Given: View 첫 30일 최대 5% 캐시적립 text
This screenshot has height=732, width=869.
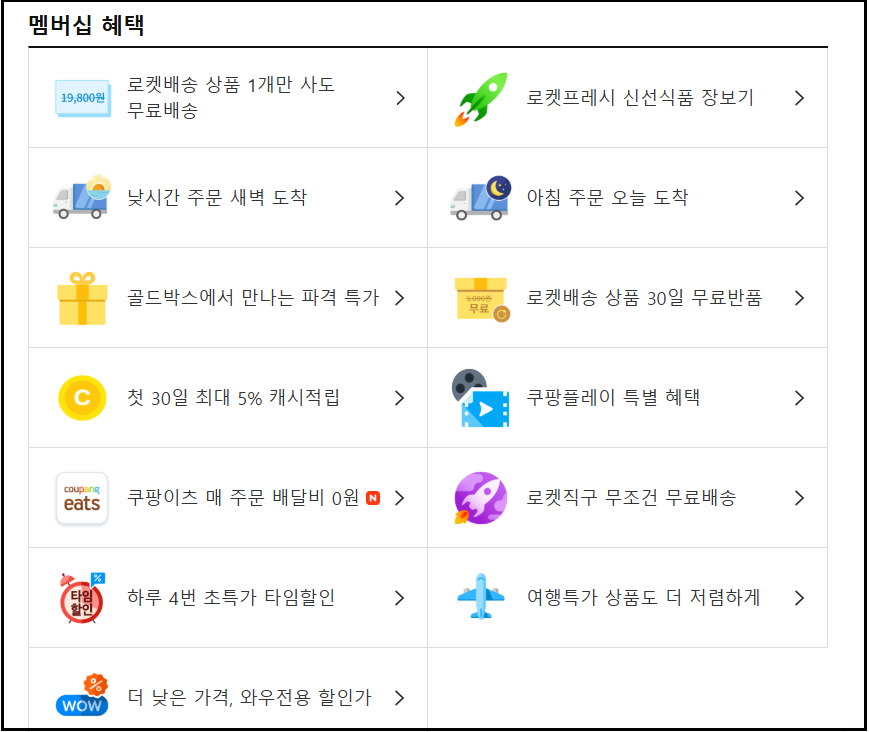Looking at the screenshot, I should pyautogui.click(x=233, y=397).
